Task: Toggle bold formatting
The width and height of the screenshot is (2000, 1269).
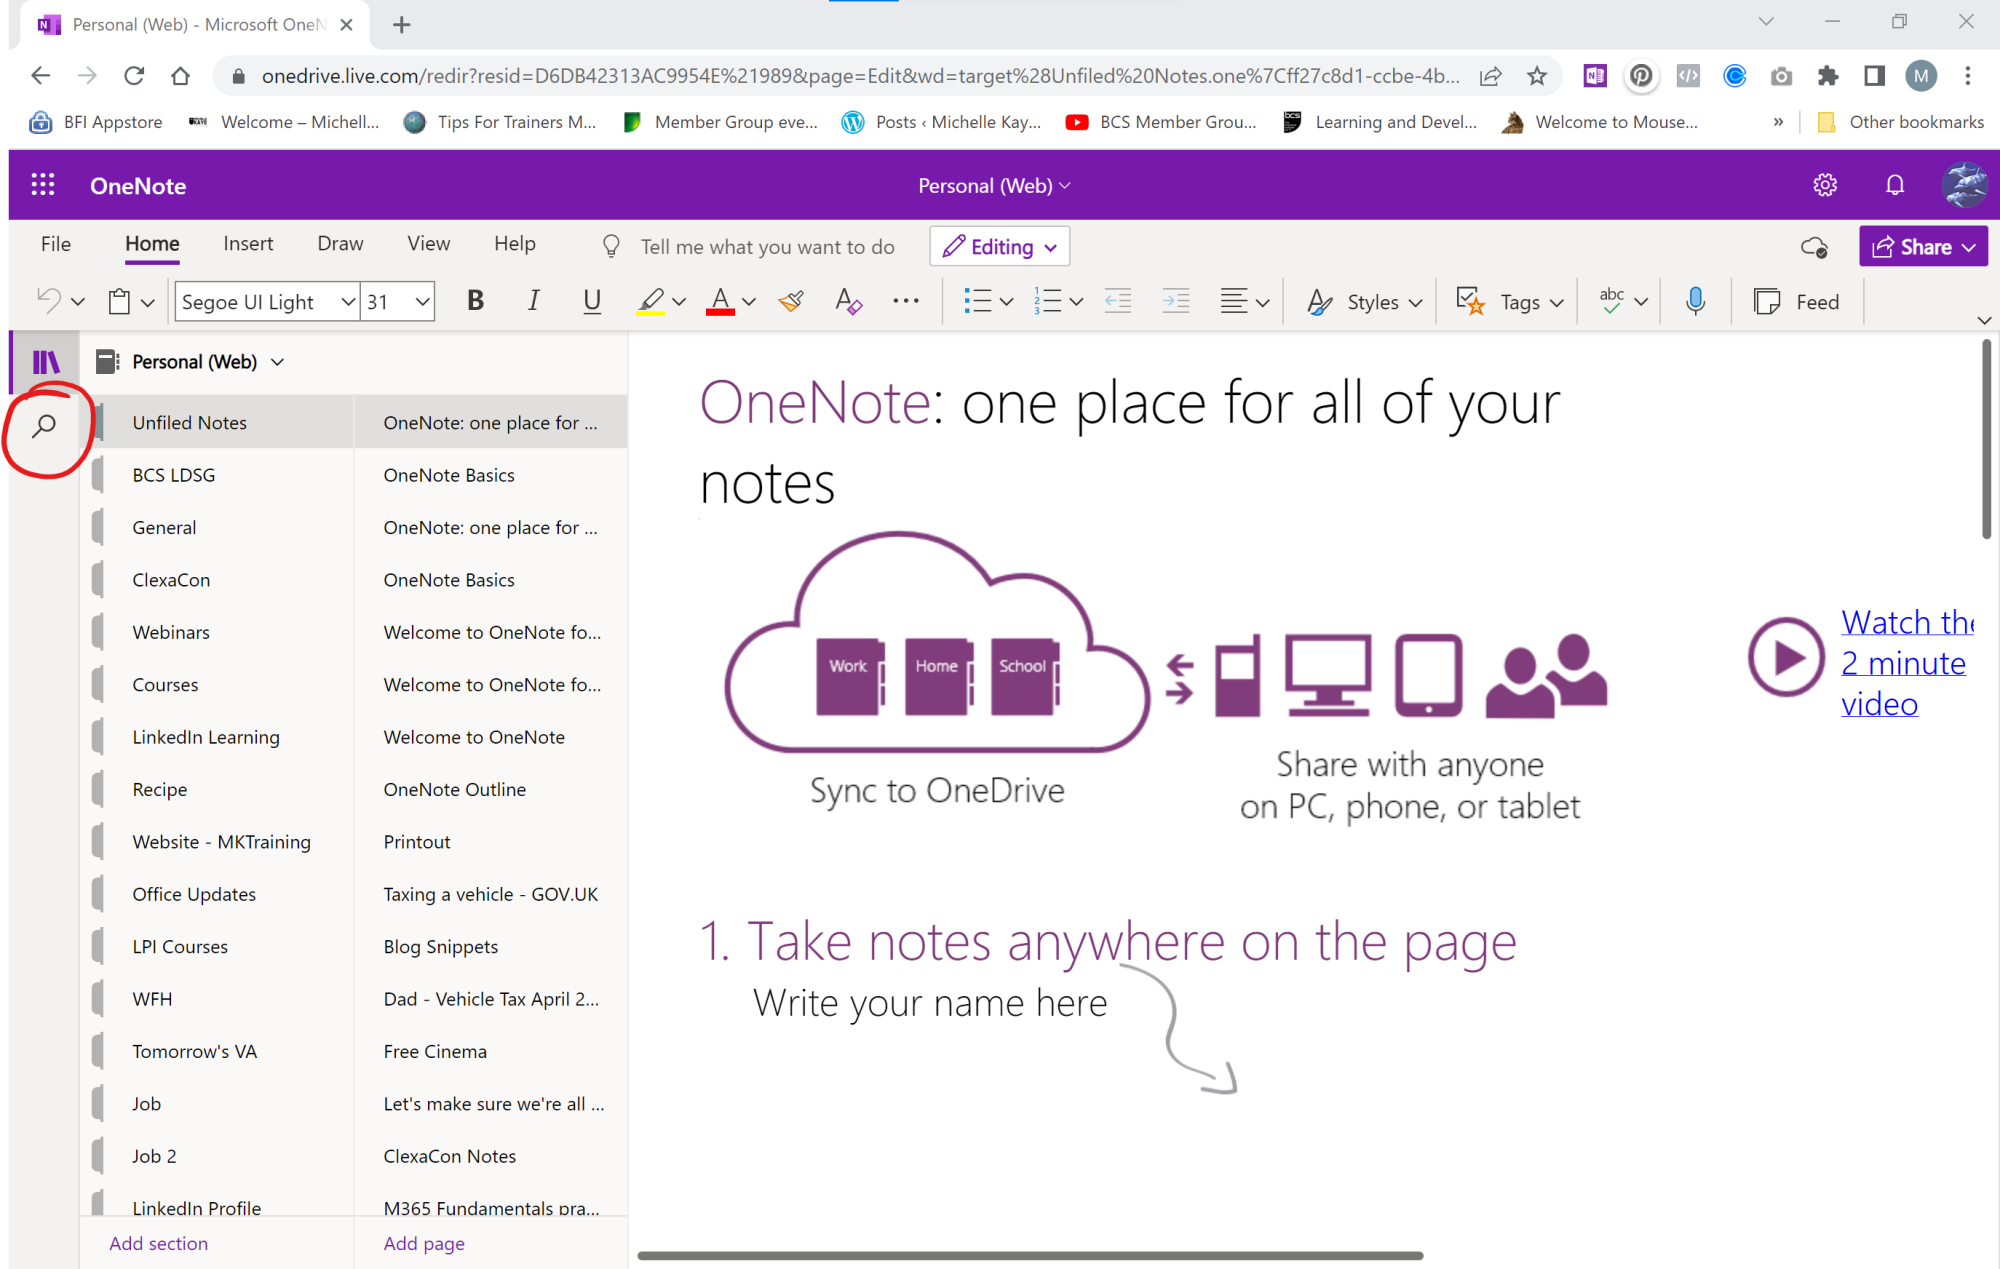Action: (476, 301)
